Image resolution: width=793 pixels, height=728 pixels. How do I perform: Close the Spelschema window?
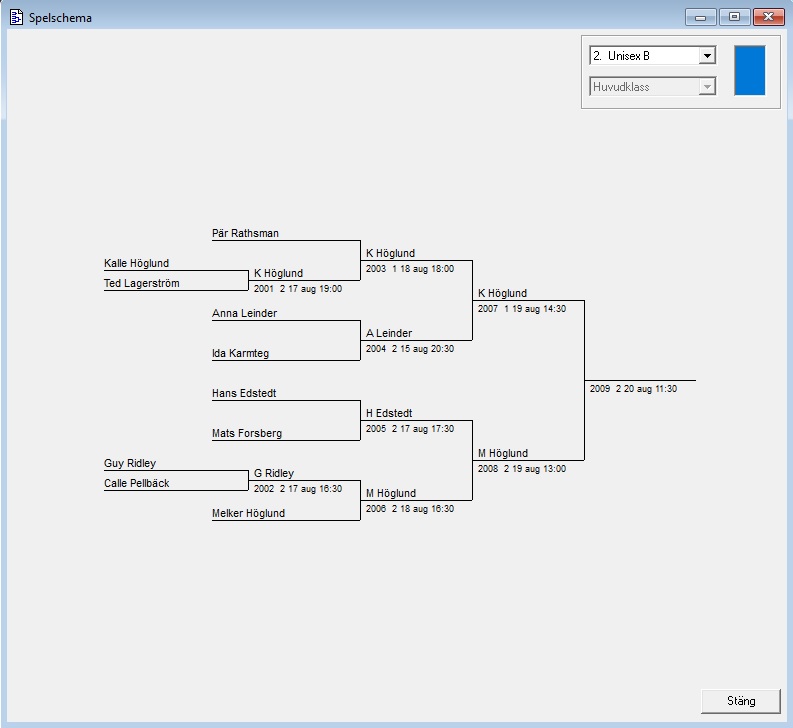coord(767,17)
